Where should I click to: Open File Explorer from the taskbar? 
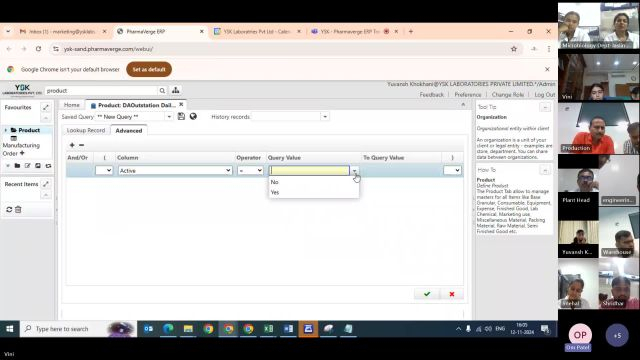(x=188, y=329)
